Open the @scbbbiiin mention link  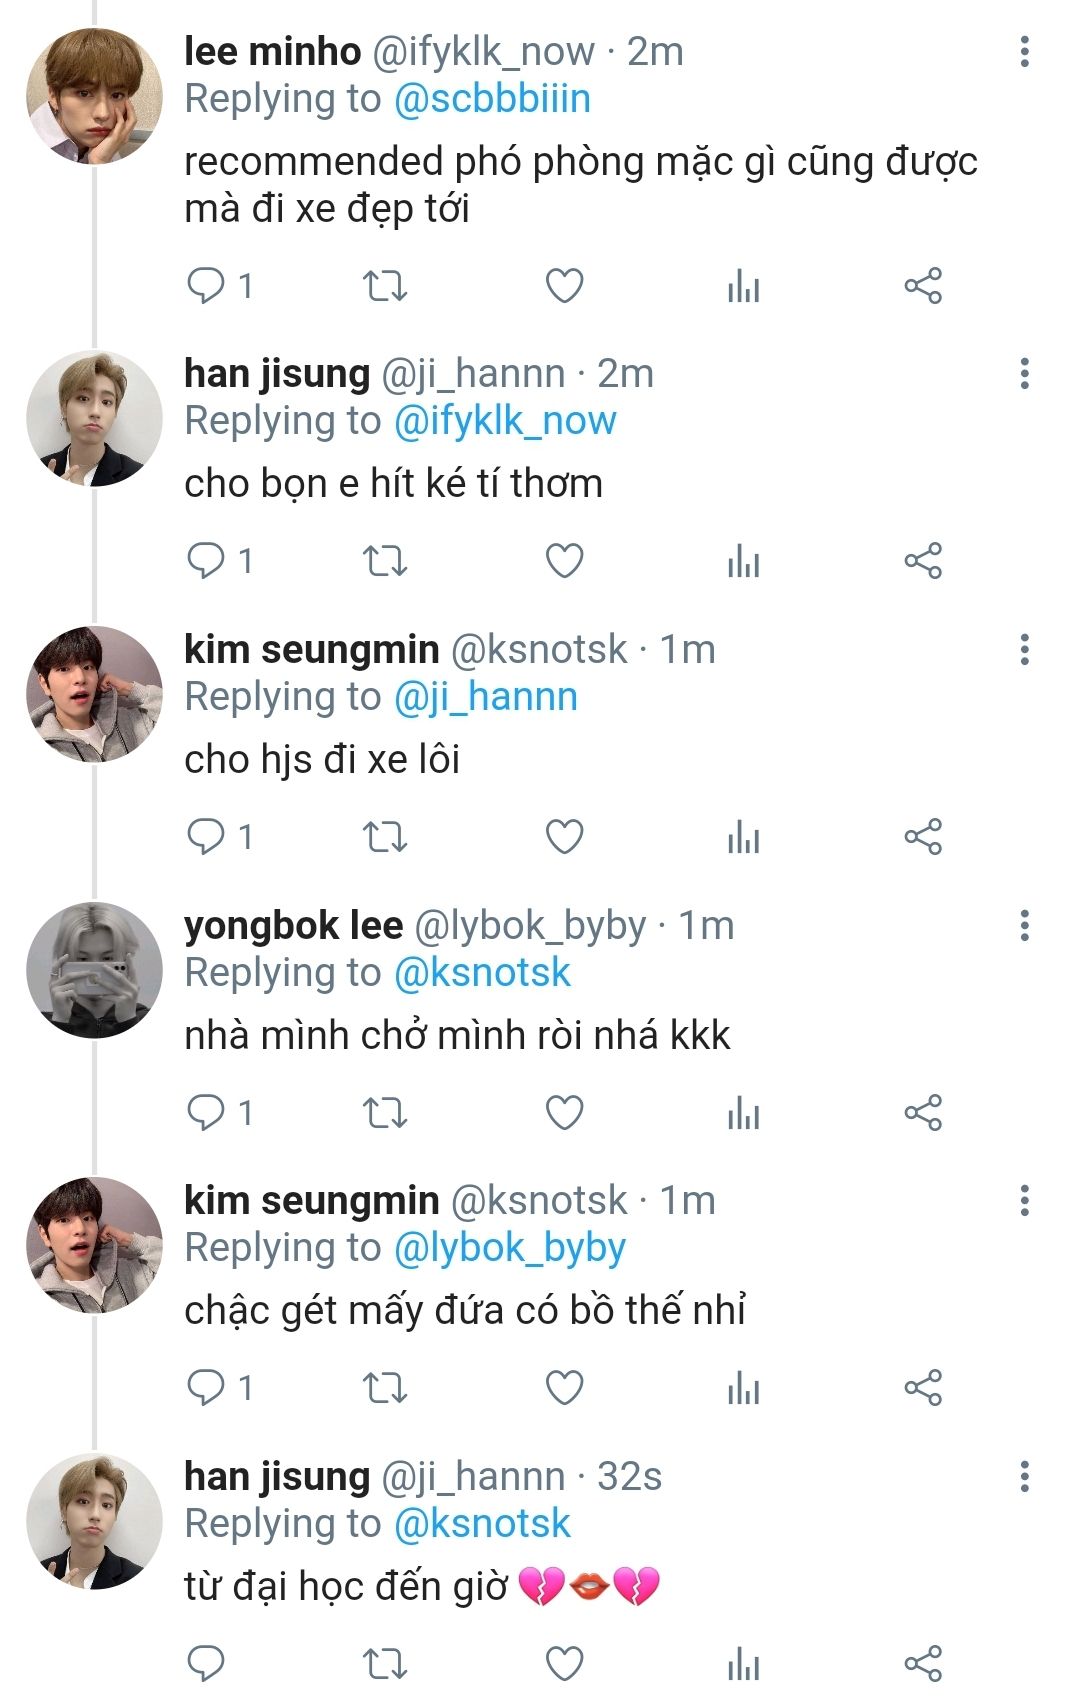point(492,99)
